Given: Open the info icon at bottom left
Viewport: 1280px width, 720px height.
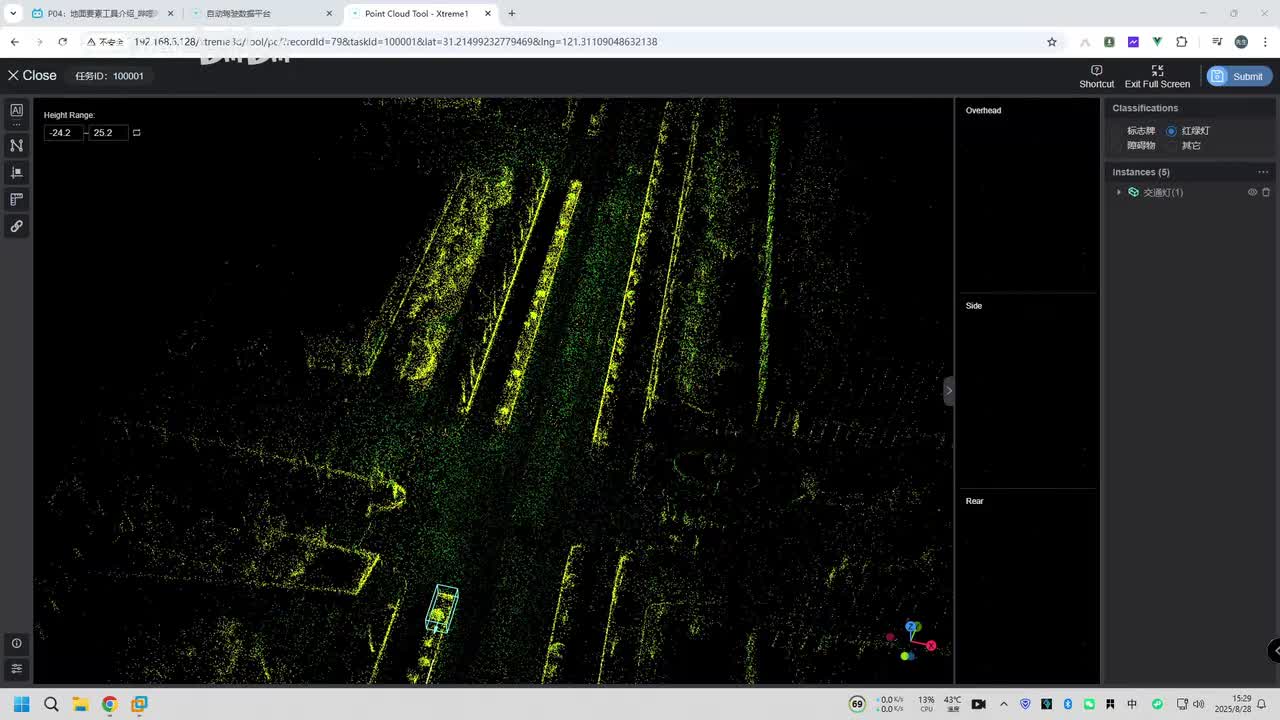Looking at the screenshot, I should [x=16, y=643].
